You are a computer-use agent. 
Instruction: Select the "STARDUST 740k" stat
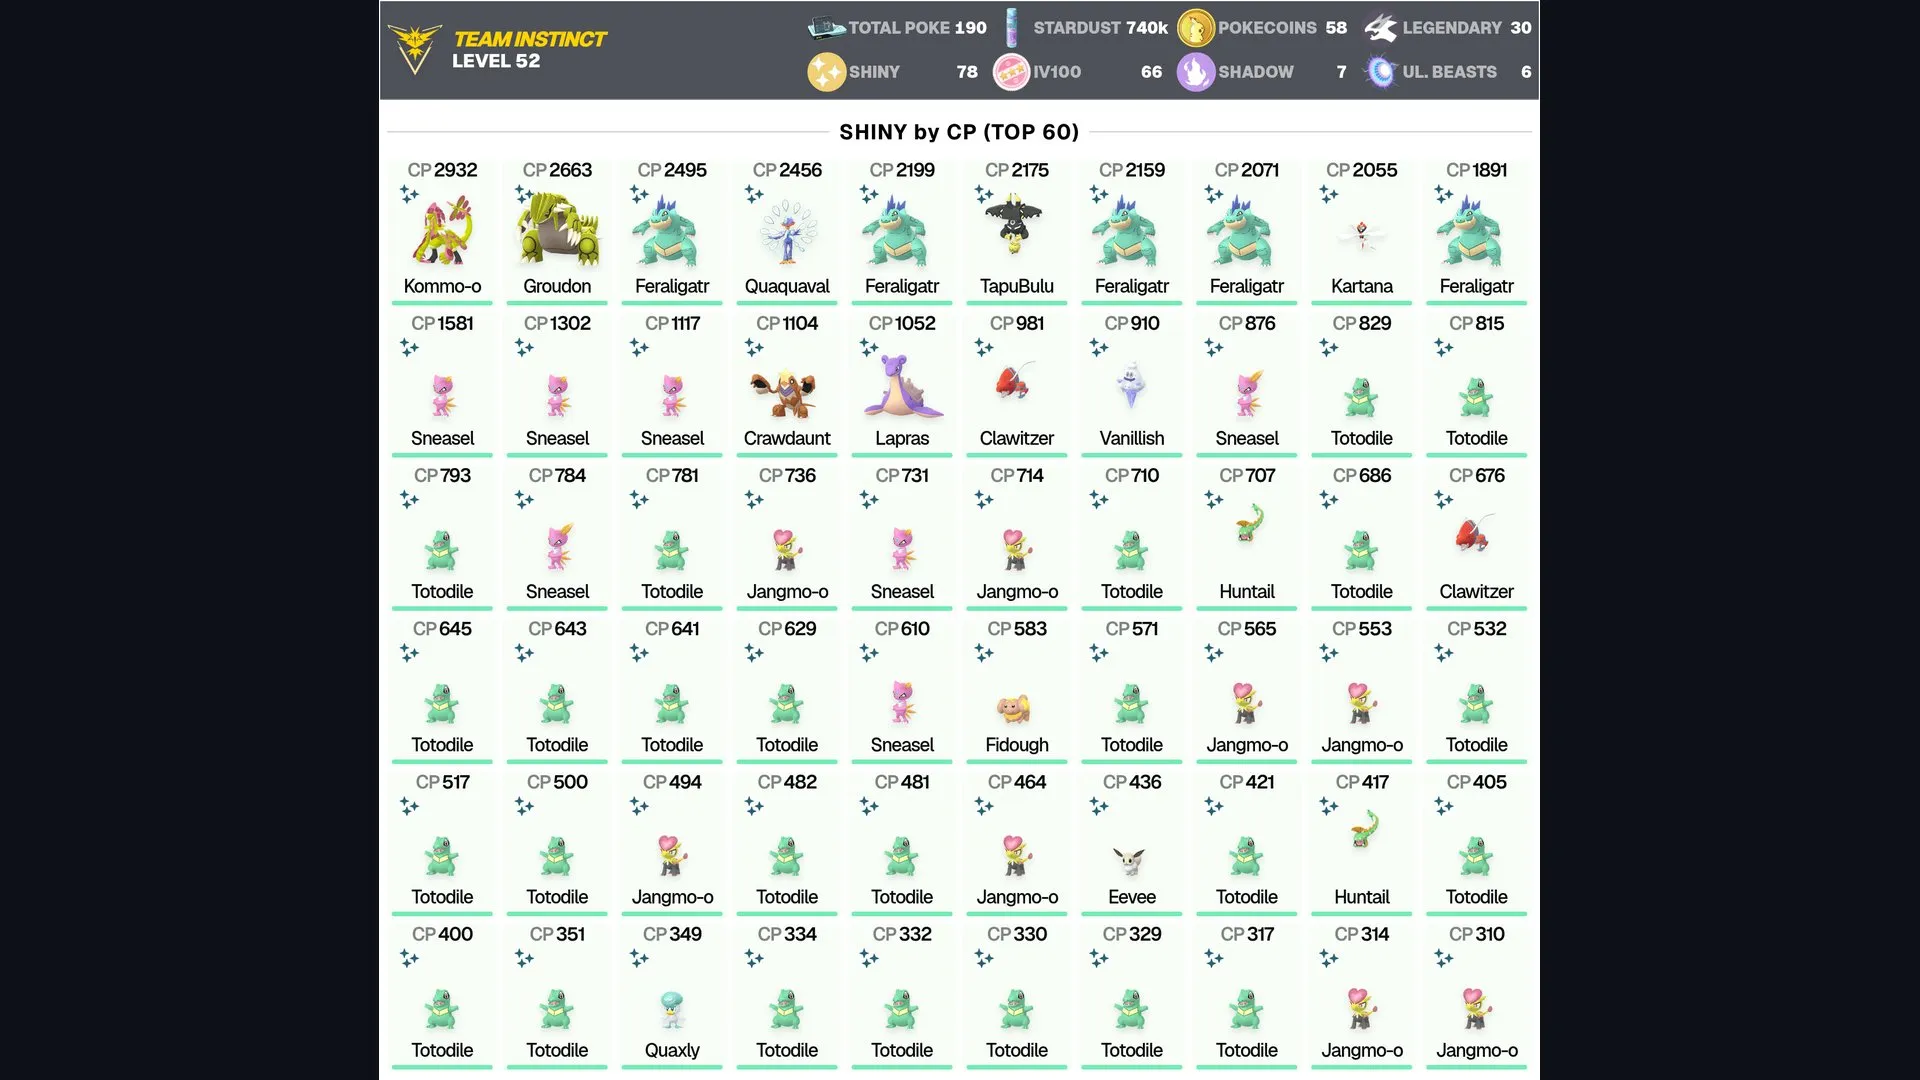(1100, 28)
